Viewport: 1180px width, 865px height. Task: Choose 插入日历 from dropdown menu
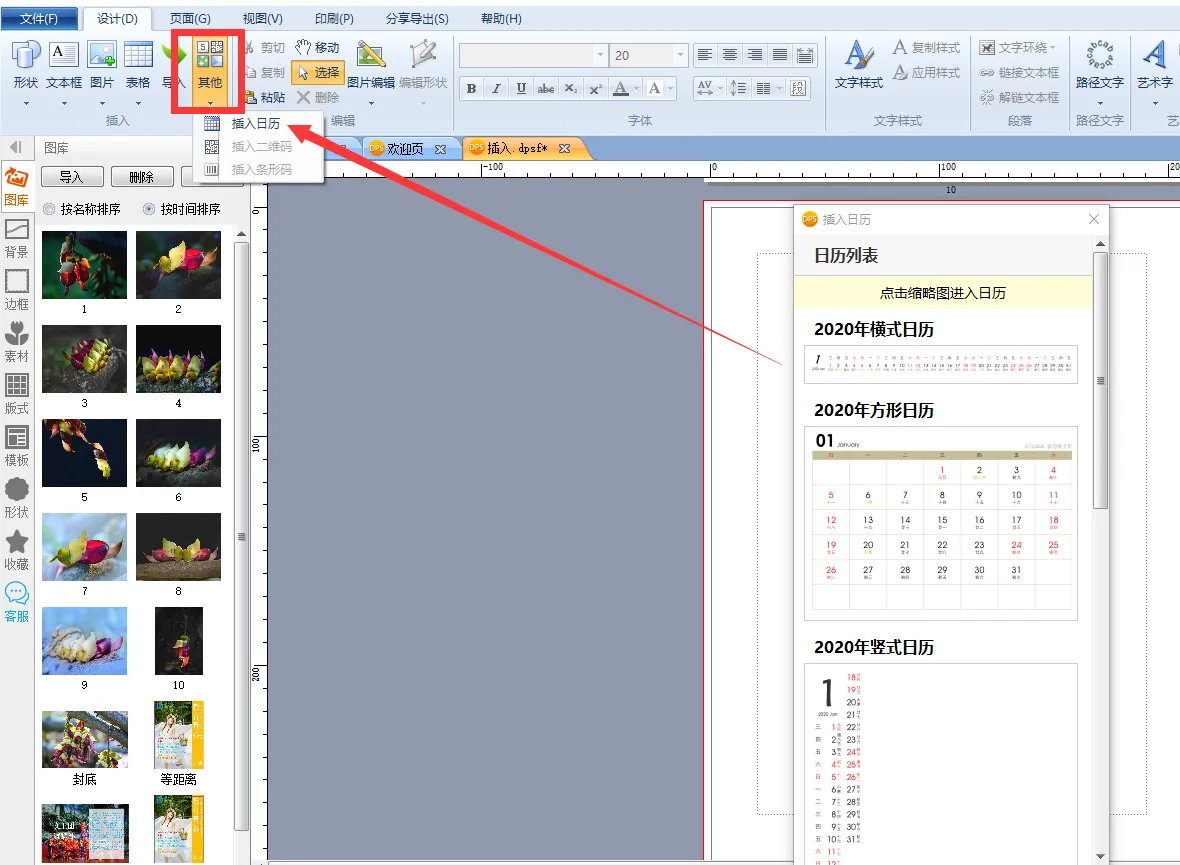[258, 123]
